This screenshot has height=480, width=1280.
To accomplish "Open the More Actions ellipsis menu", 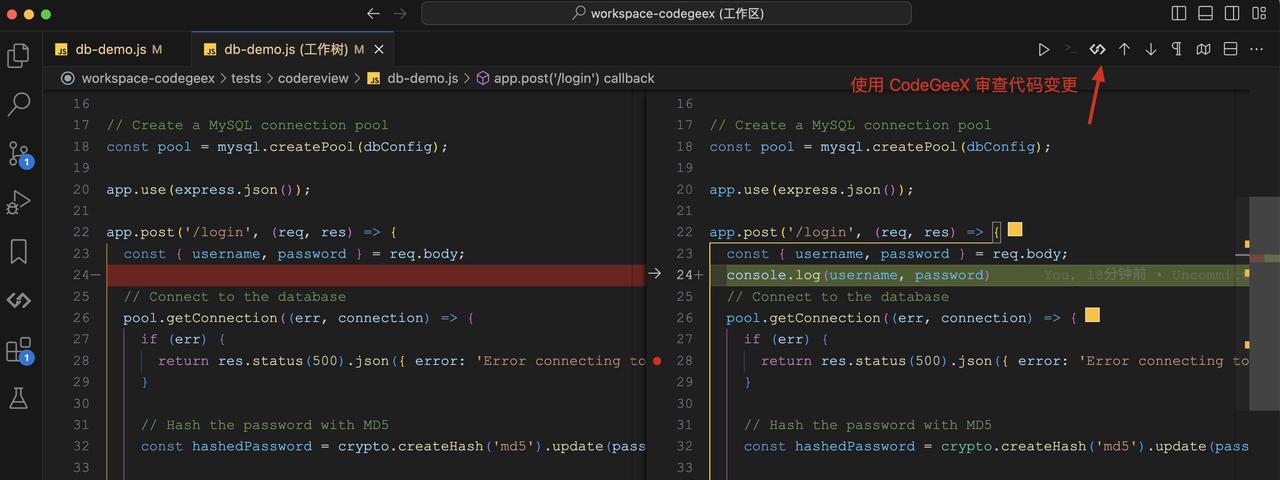I will coord(1257,49).
